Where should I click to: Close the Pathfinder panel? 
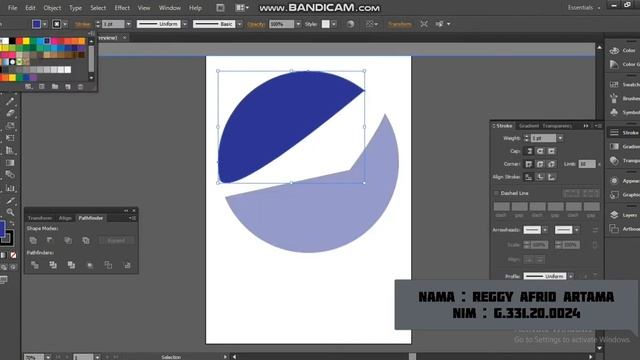[x=134, y=211]
